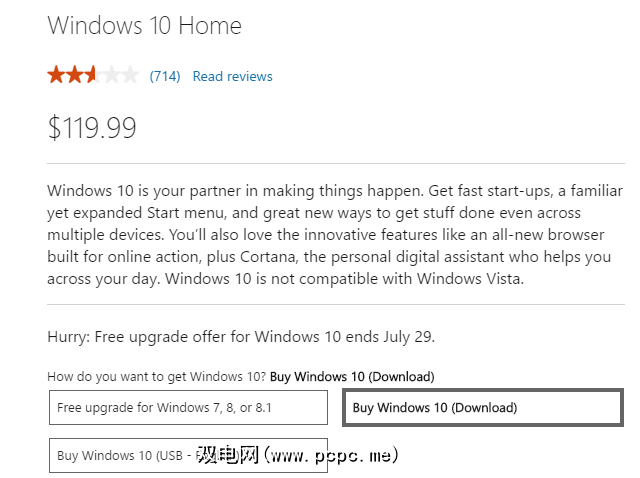
Task: Click the bold Buy Windows 10 (Download) selection text
Action: point(352,377)
